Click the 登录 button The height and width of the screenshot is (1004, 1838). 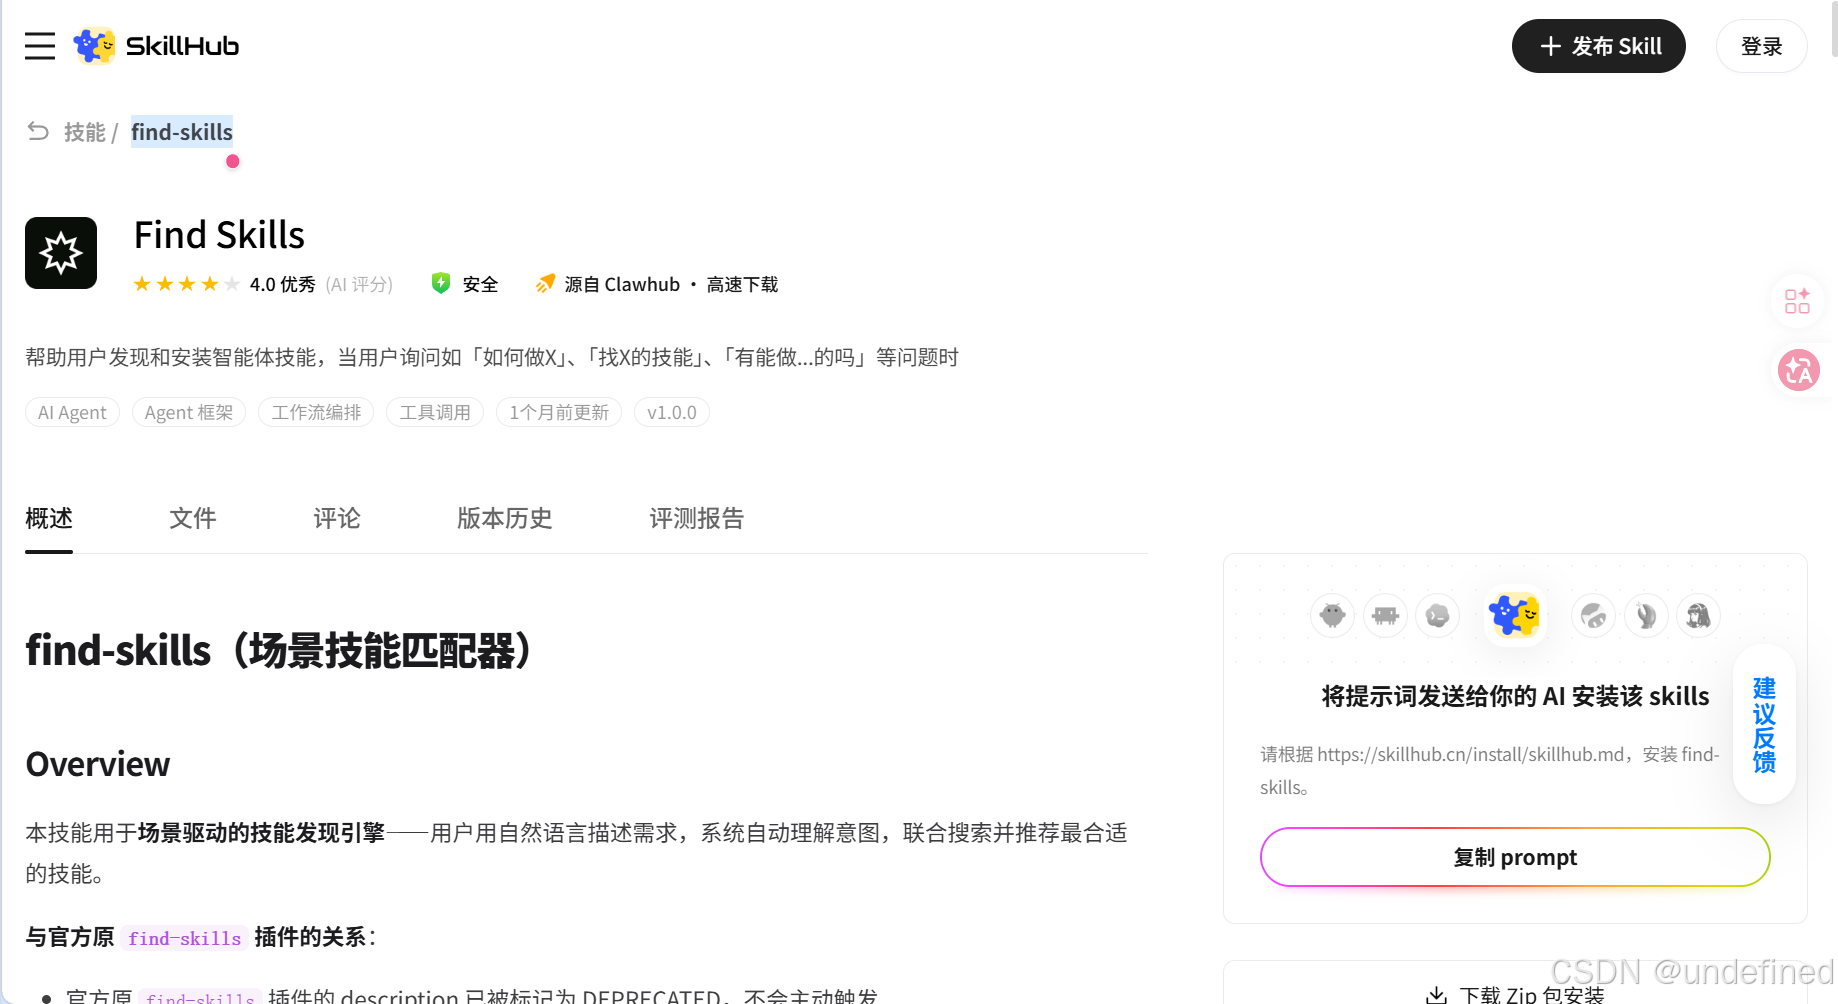click(x=1762, y=46)
